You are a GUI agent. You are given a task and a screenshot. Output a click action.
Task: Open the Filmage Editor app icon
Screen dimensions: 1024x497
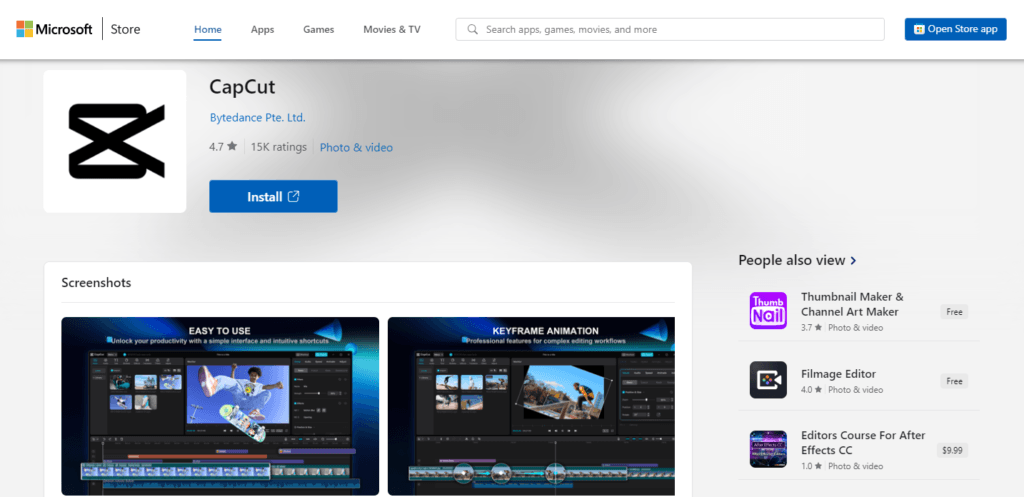tap(768, 380)
